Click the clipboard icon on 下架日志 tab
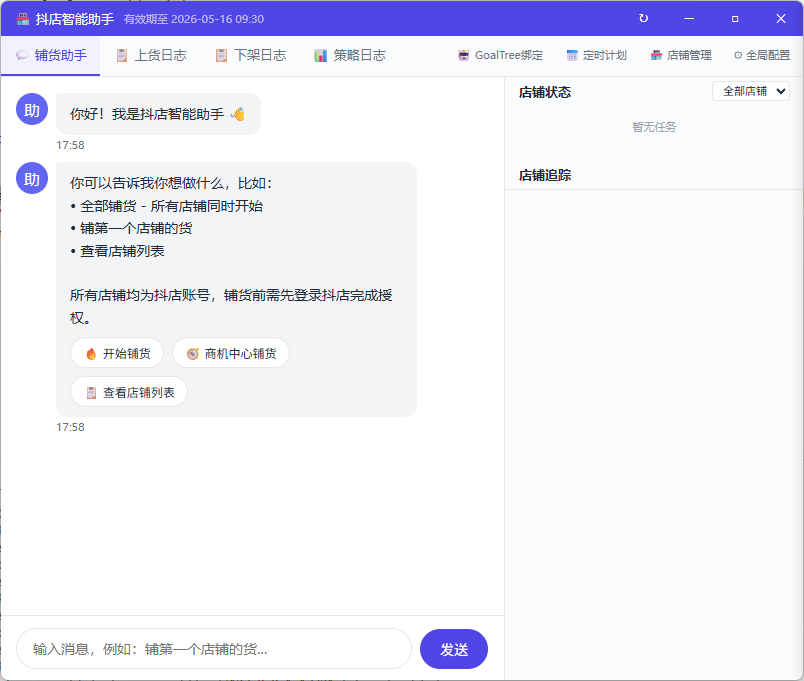Viewport: 804px width, 681px height. (x=221, y=55)
